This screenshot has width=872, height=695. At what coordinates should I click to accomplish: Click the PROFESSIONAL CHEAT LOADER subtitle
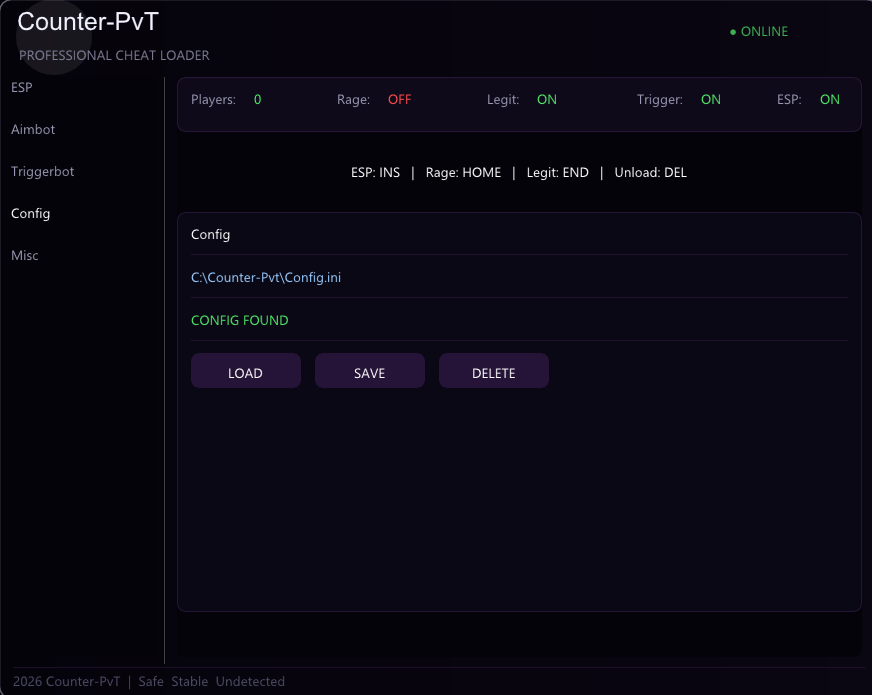114,56
